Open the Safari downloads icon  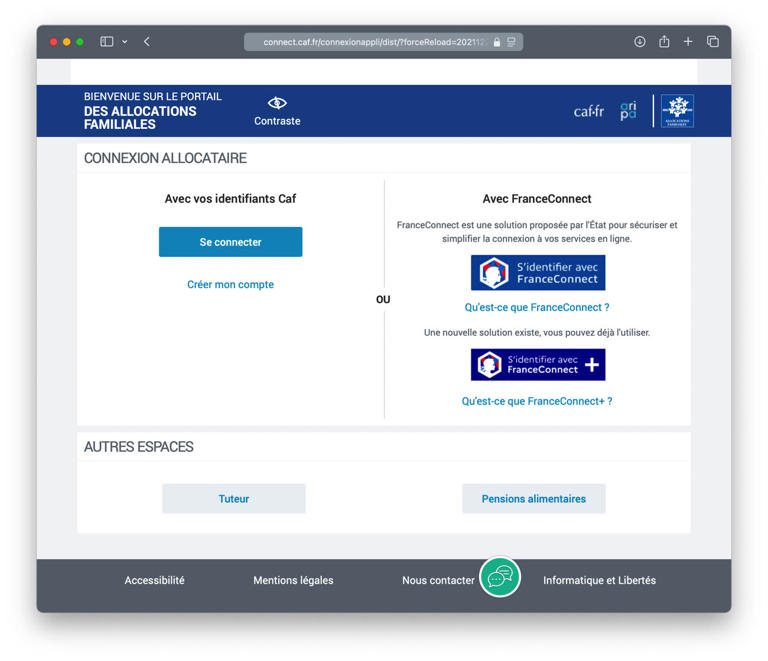pyautogui.click(x=640, y=42)
